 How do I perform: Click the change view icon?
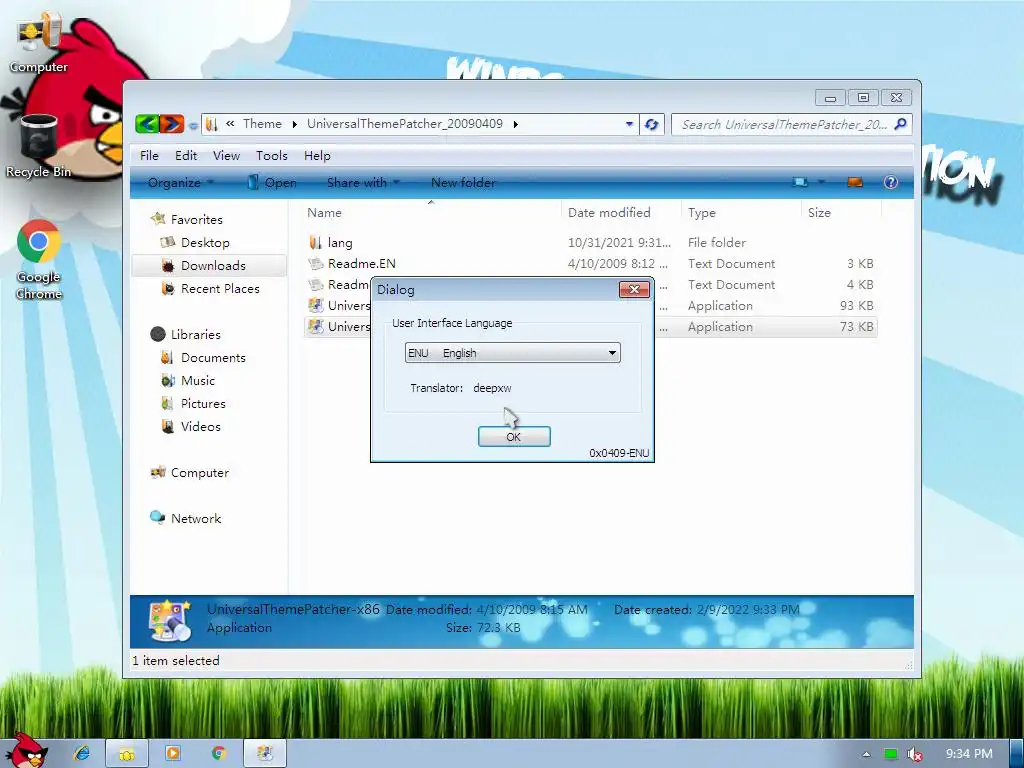pos(799,182)
